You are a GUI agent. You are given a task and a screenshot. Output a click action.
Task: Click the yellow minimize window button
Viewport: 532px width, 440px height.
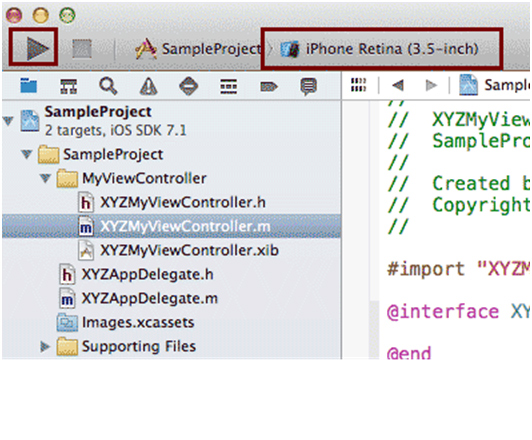point(41,16)
